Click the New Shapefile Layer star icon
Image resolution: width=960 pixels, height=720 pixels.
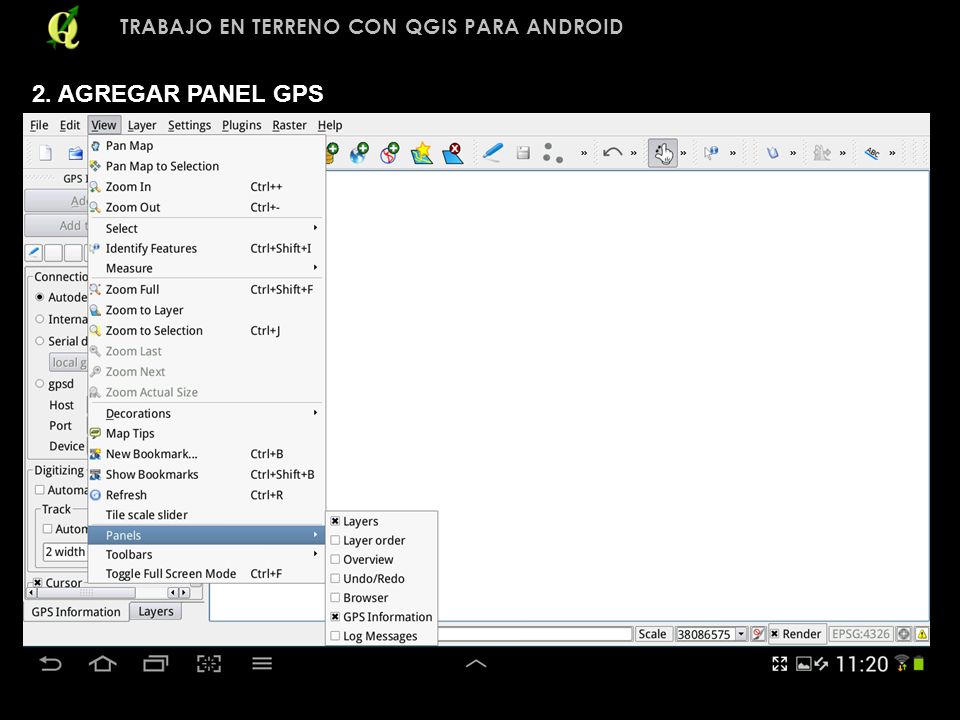coord(422,152)
